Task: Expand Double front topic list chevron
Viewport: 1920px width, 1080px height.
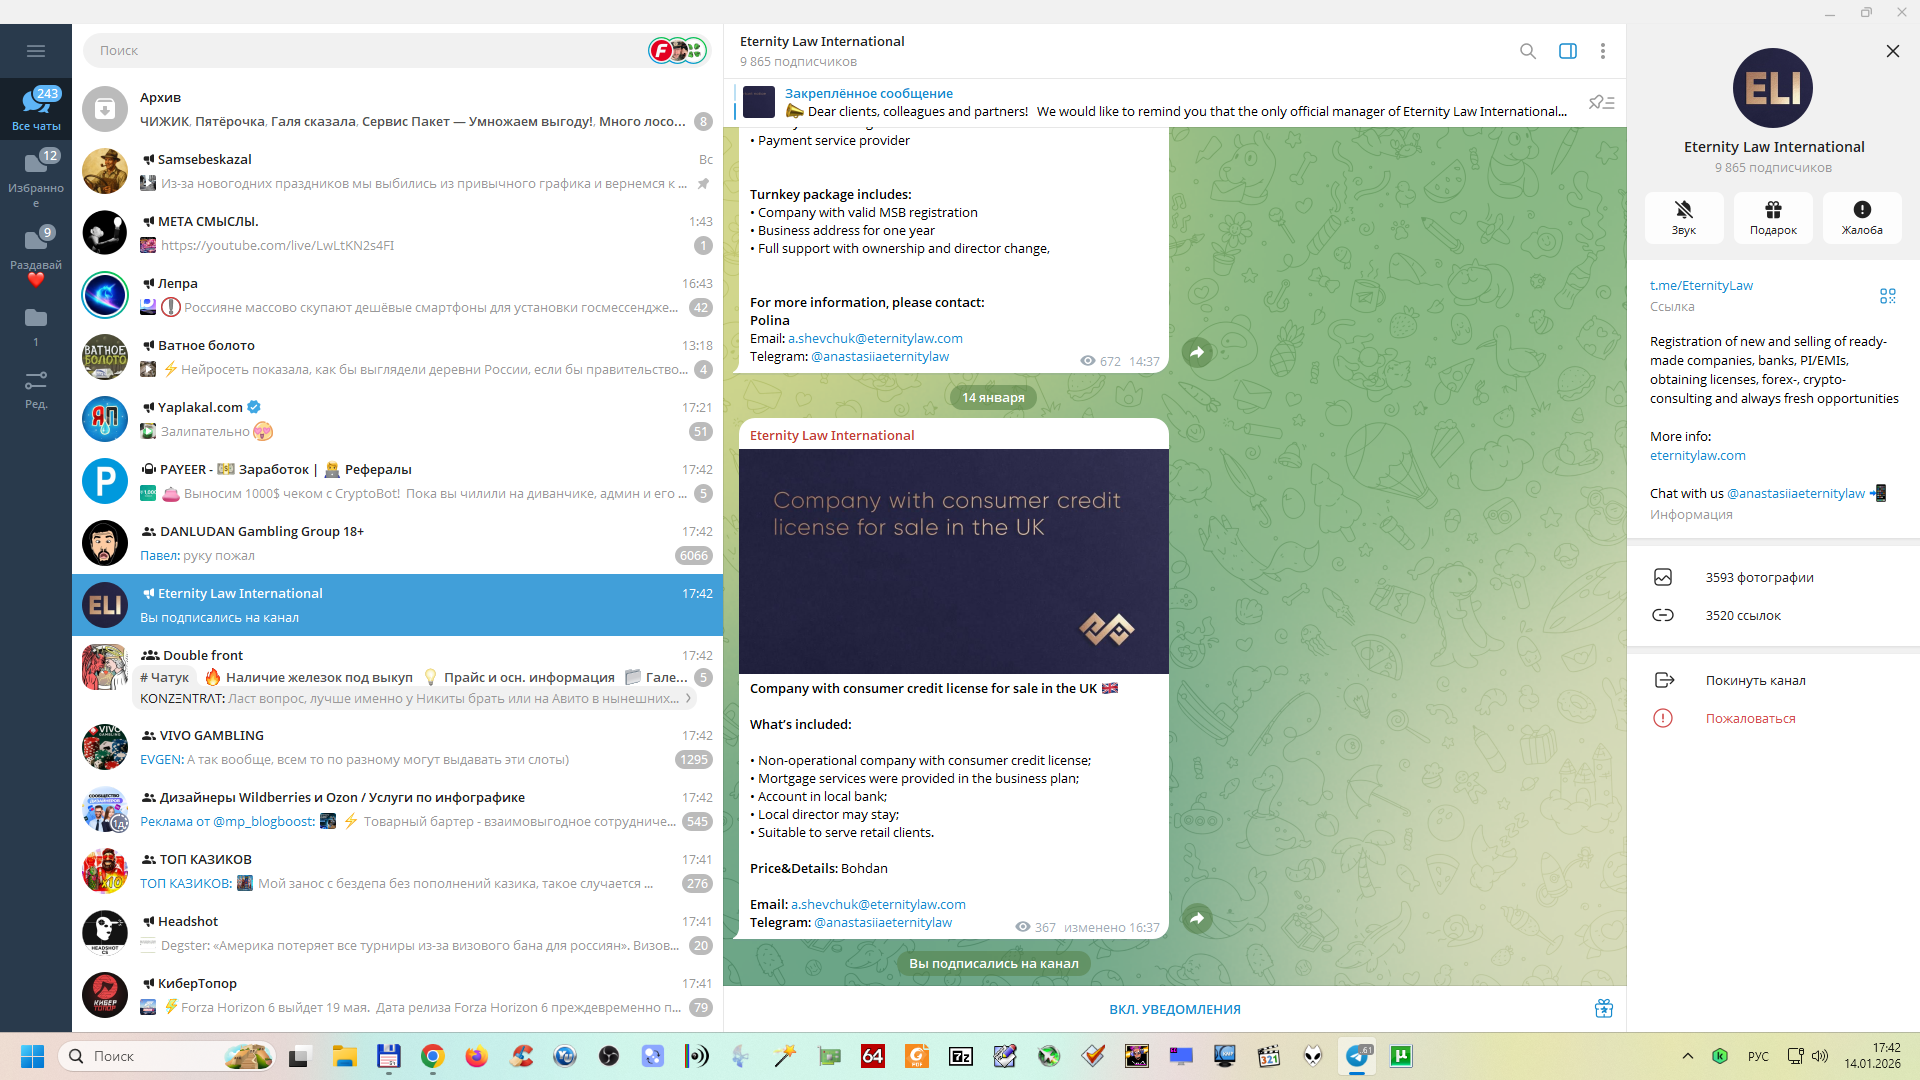Action: 688,699
